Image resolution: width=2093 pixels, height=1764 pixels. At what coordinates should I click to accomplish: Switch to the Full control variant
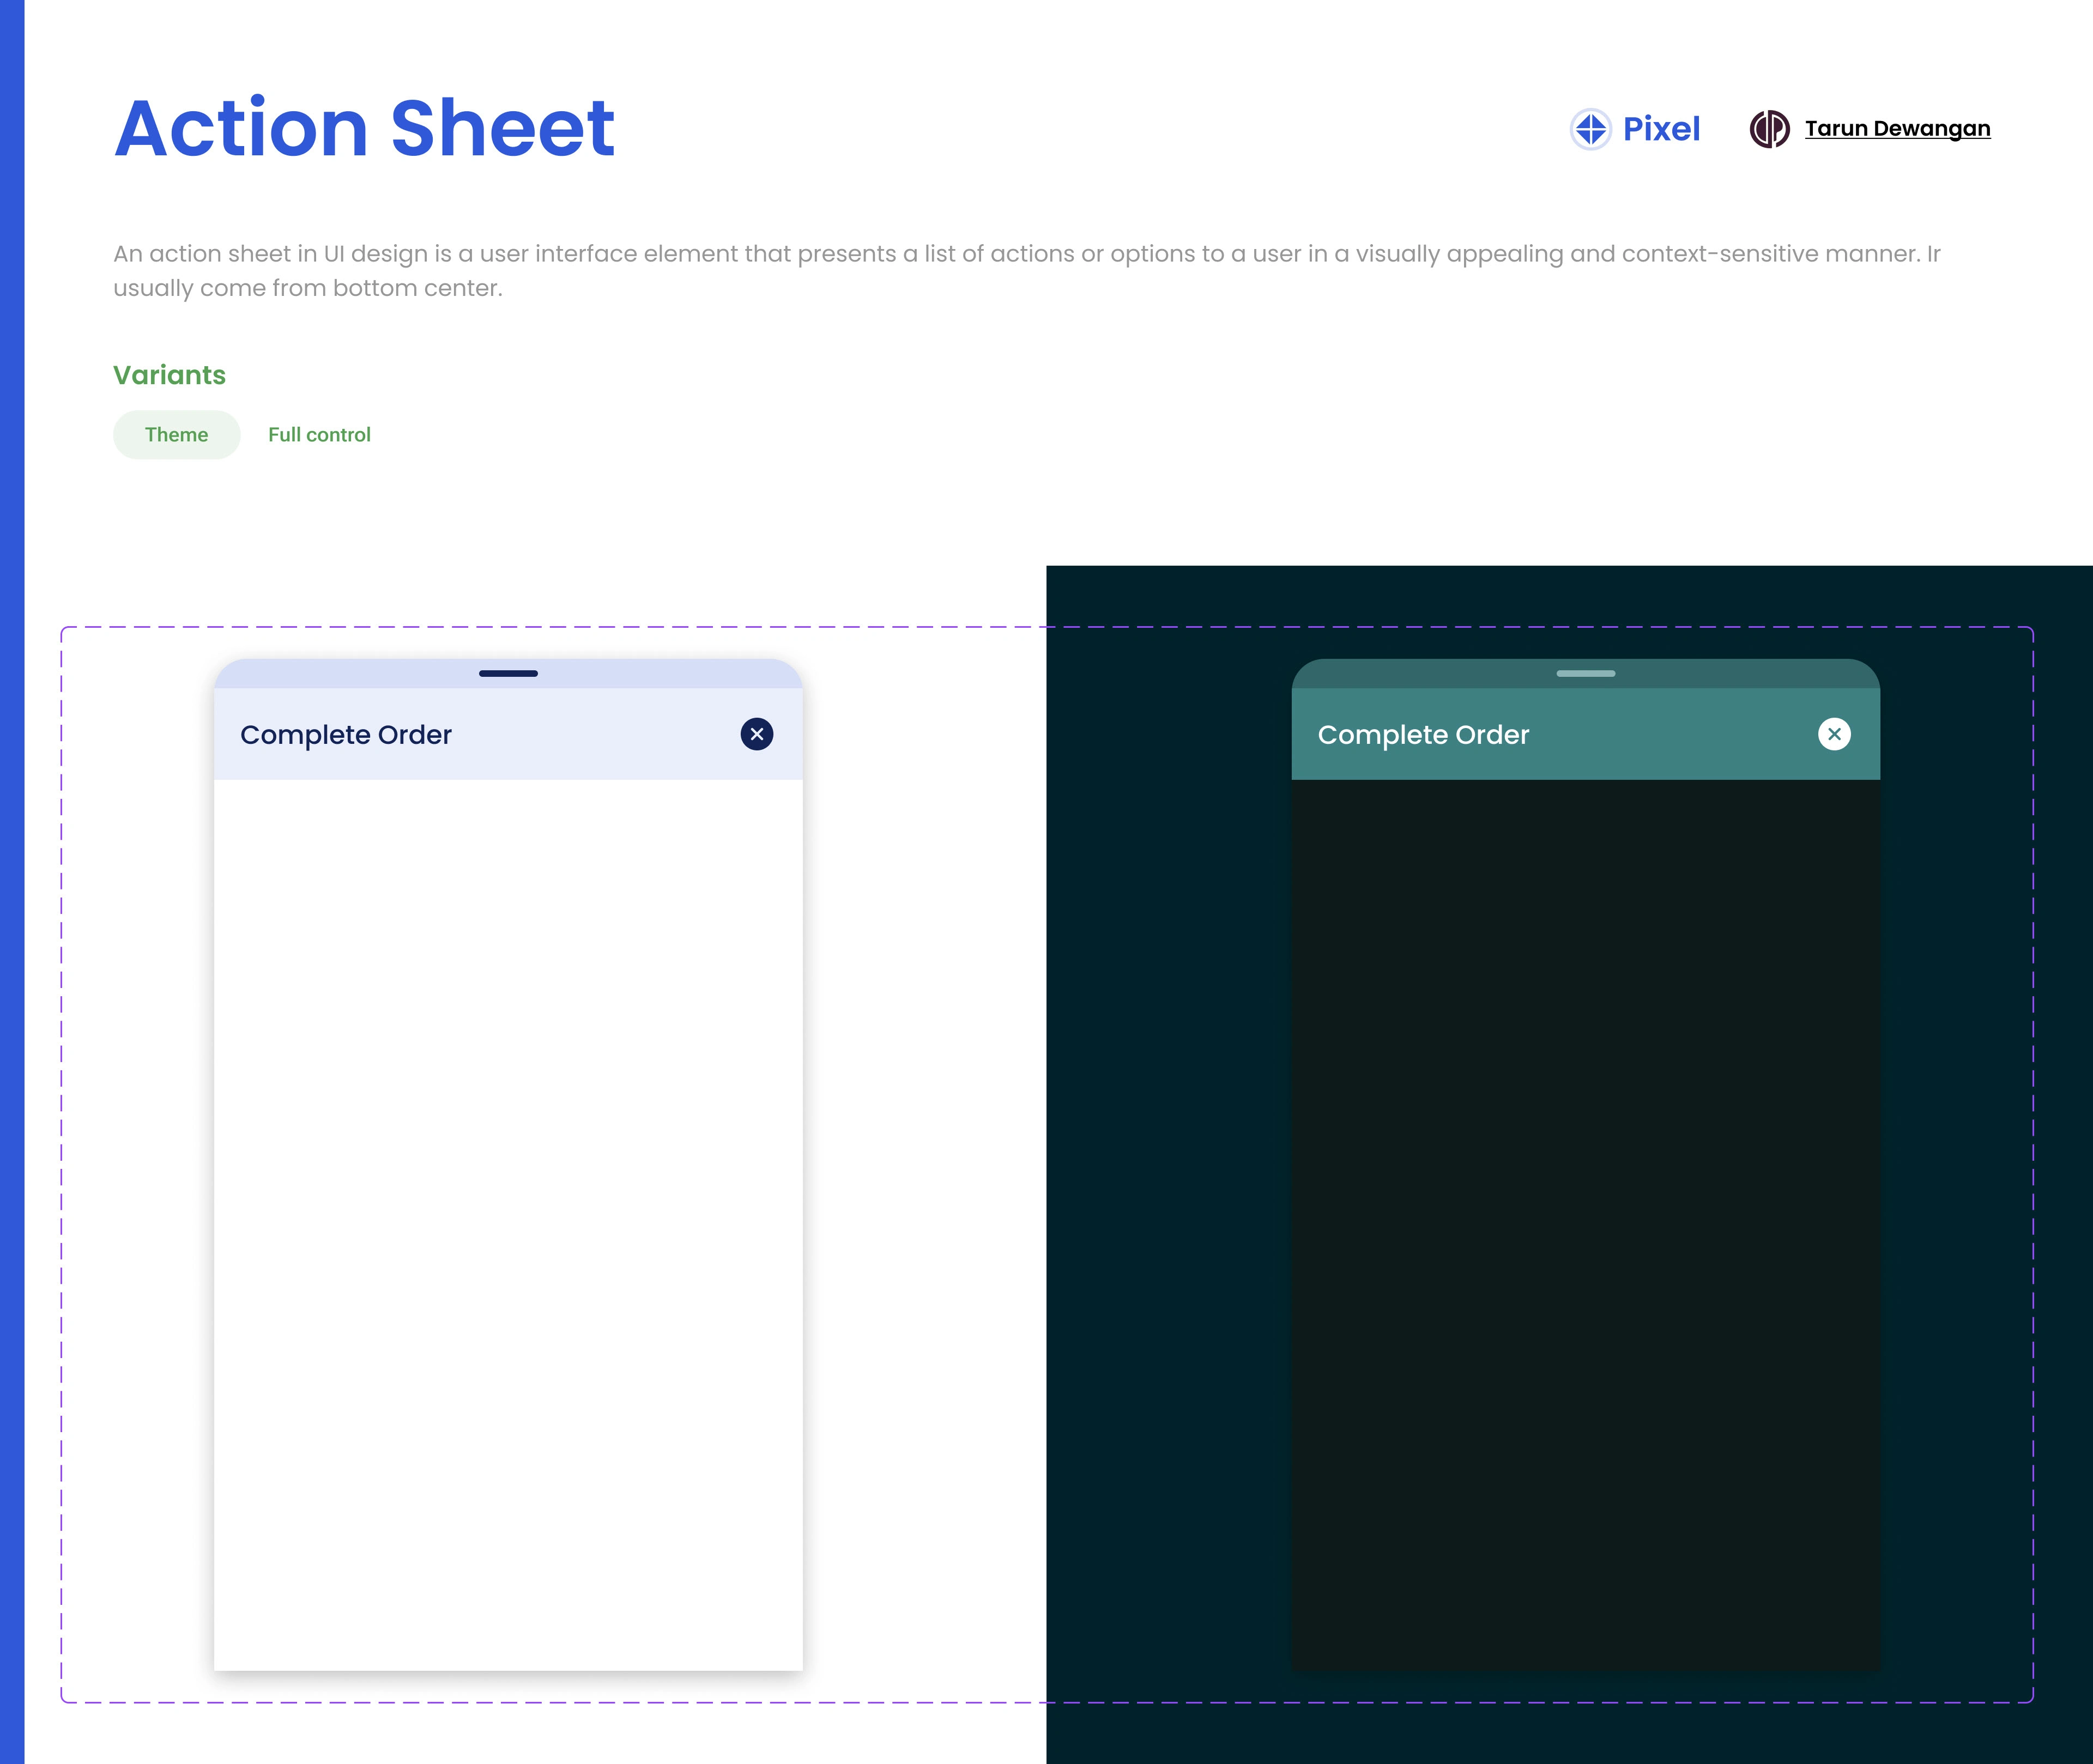click(x=319, y=435)
